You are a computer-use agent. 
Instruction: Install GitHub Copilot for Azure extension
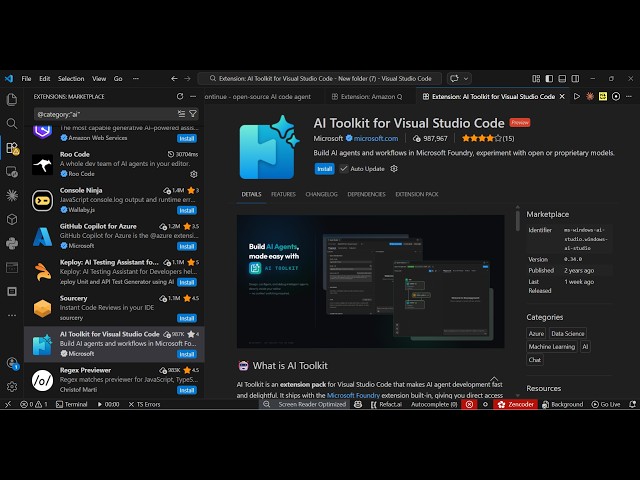click(x=187, y=246)
